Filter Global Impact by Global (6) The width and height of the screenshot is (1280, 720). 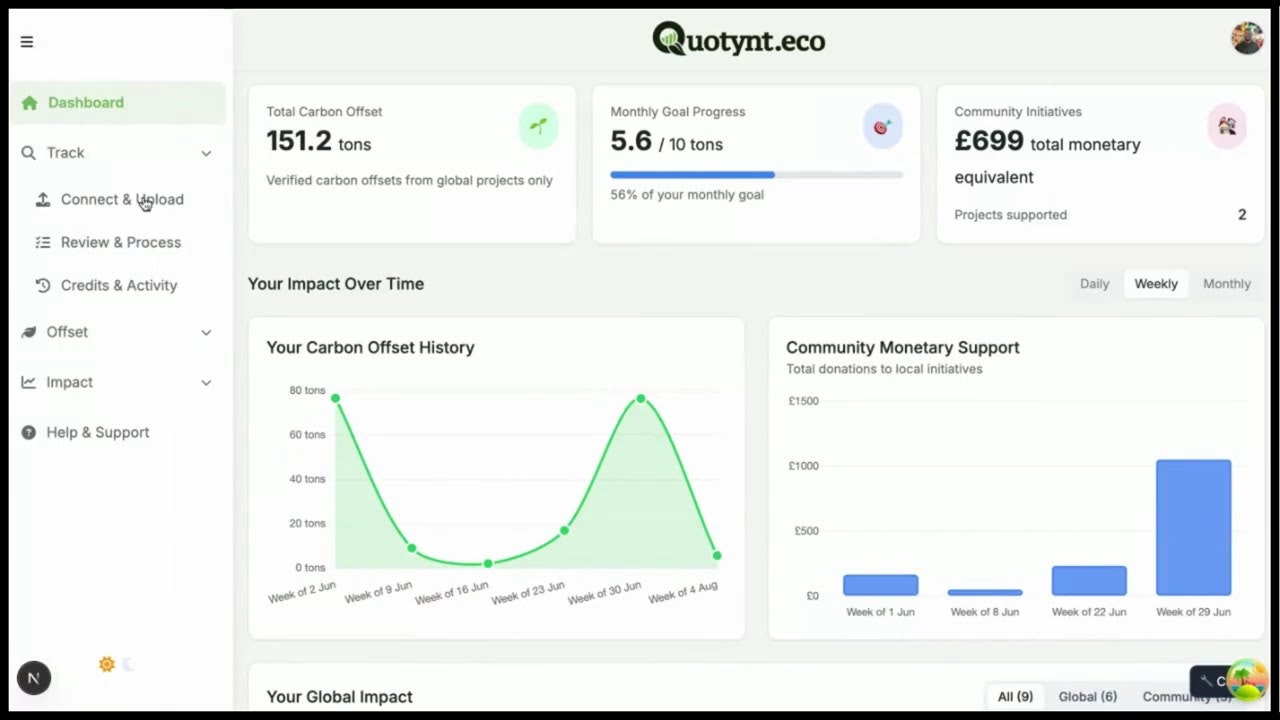point(1087,697)
